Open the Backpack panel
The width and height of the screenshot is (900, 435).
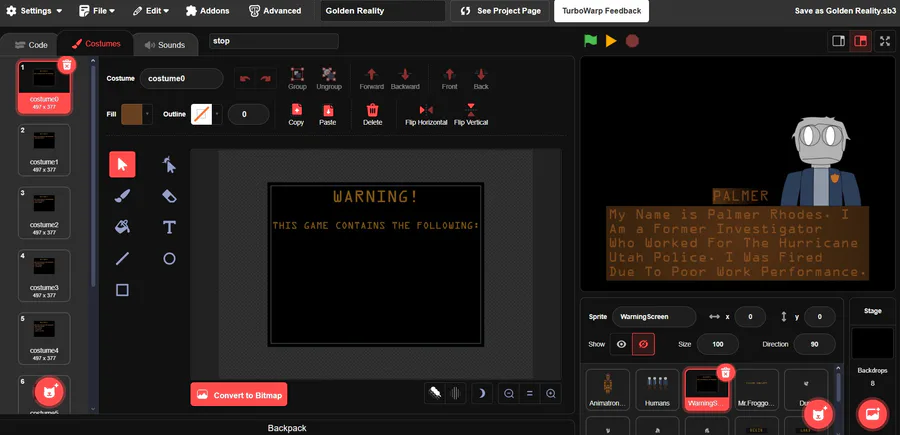tap(287, 428)
